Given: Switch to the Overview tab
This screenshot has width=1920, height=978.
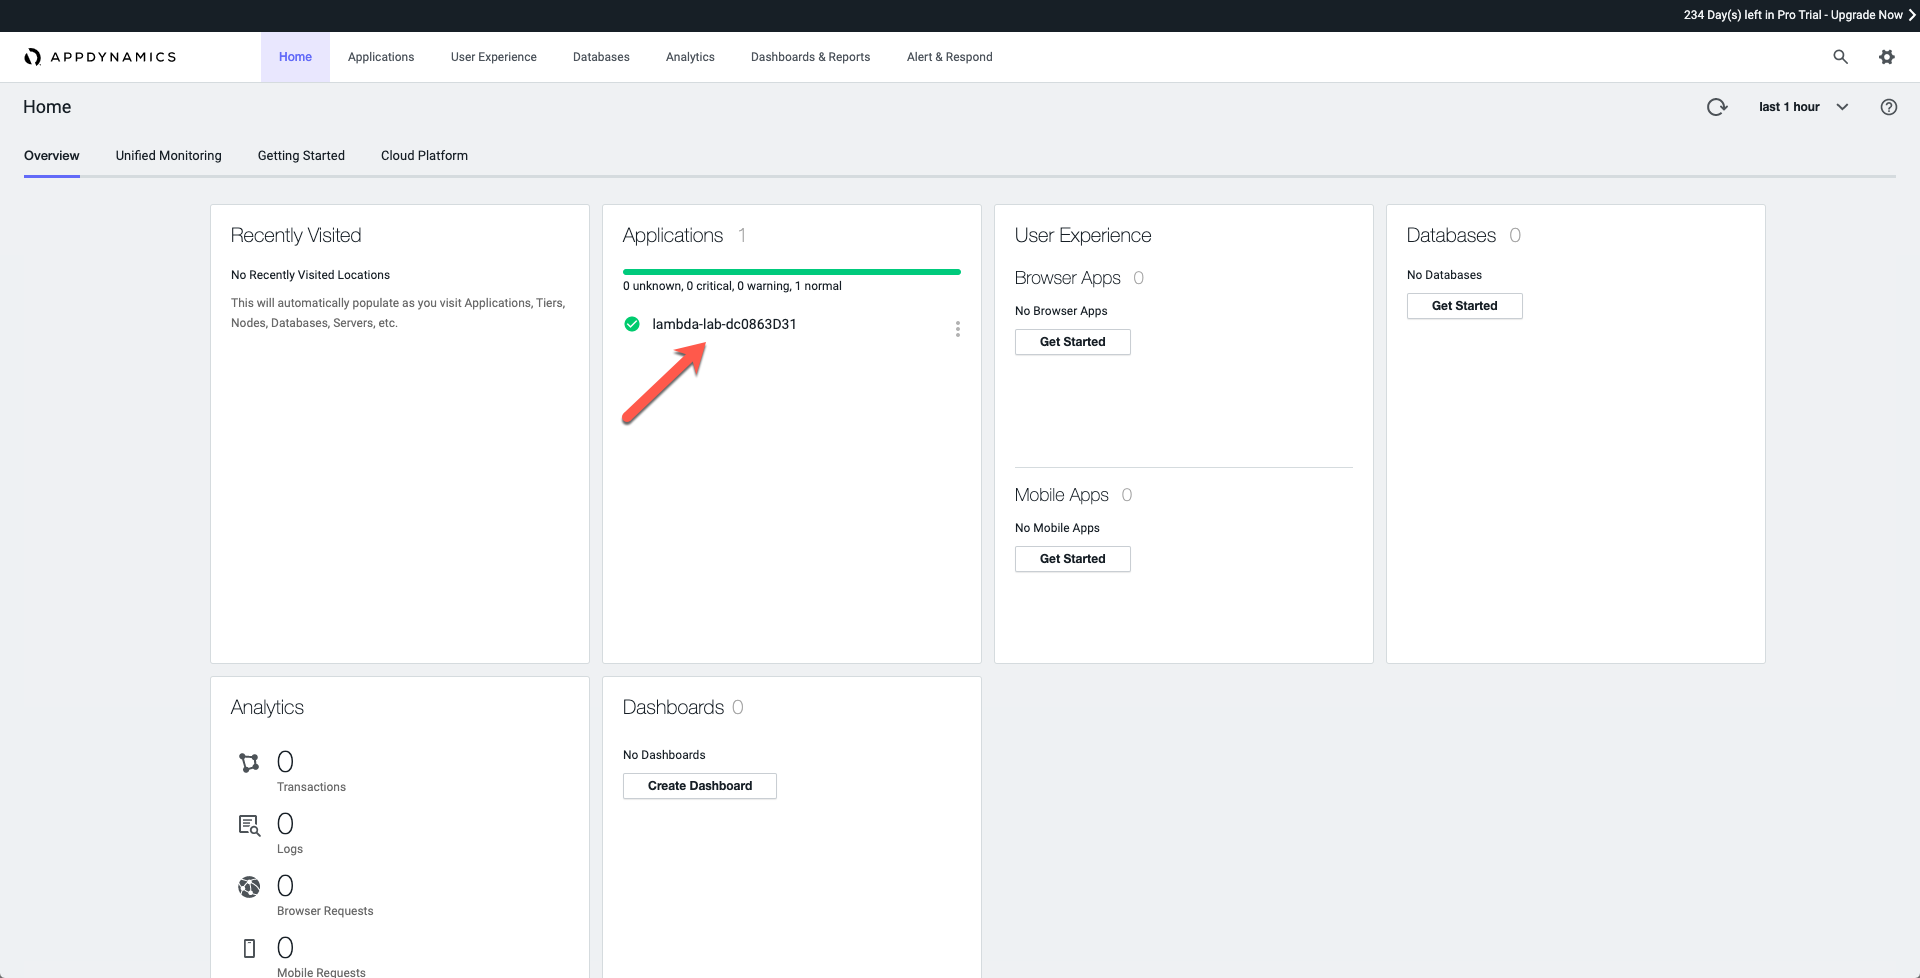Looking at the screenshot, I should click(x=52, y=156).
